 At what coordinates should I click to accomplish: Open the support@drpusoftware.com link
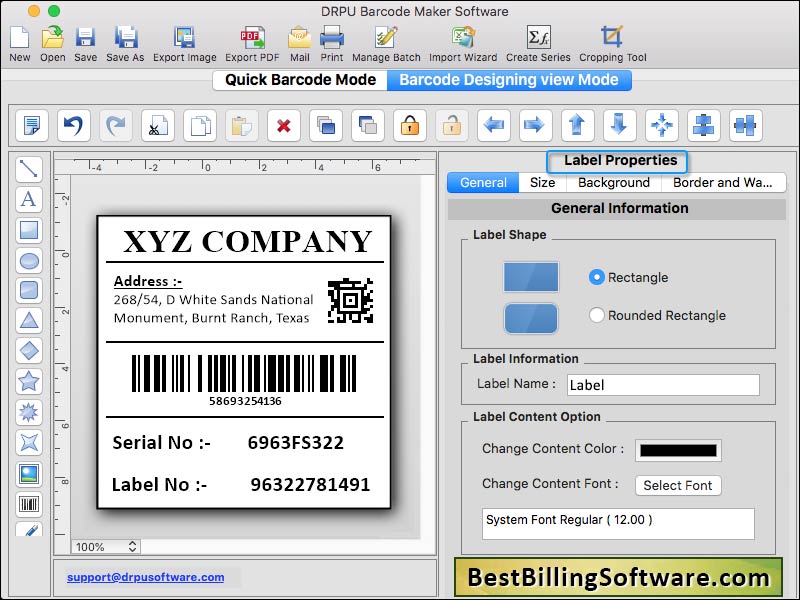click(x=146, y=577)
